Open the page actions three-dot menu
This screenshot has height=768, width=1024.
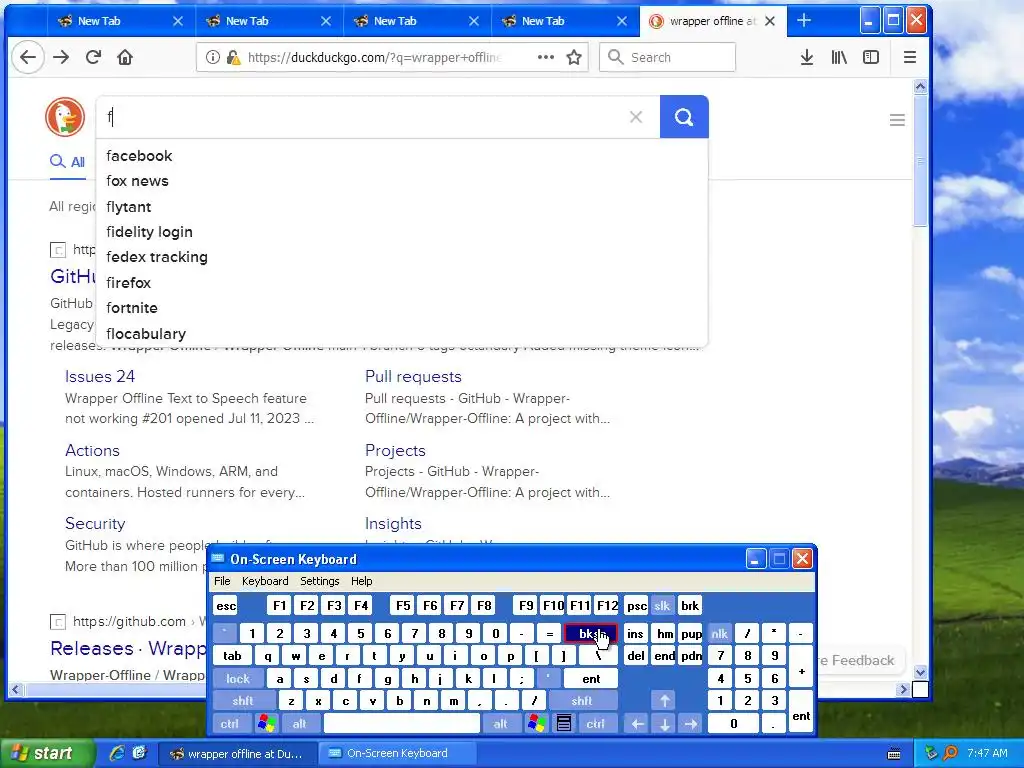pos(545,57)
